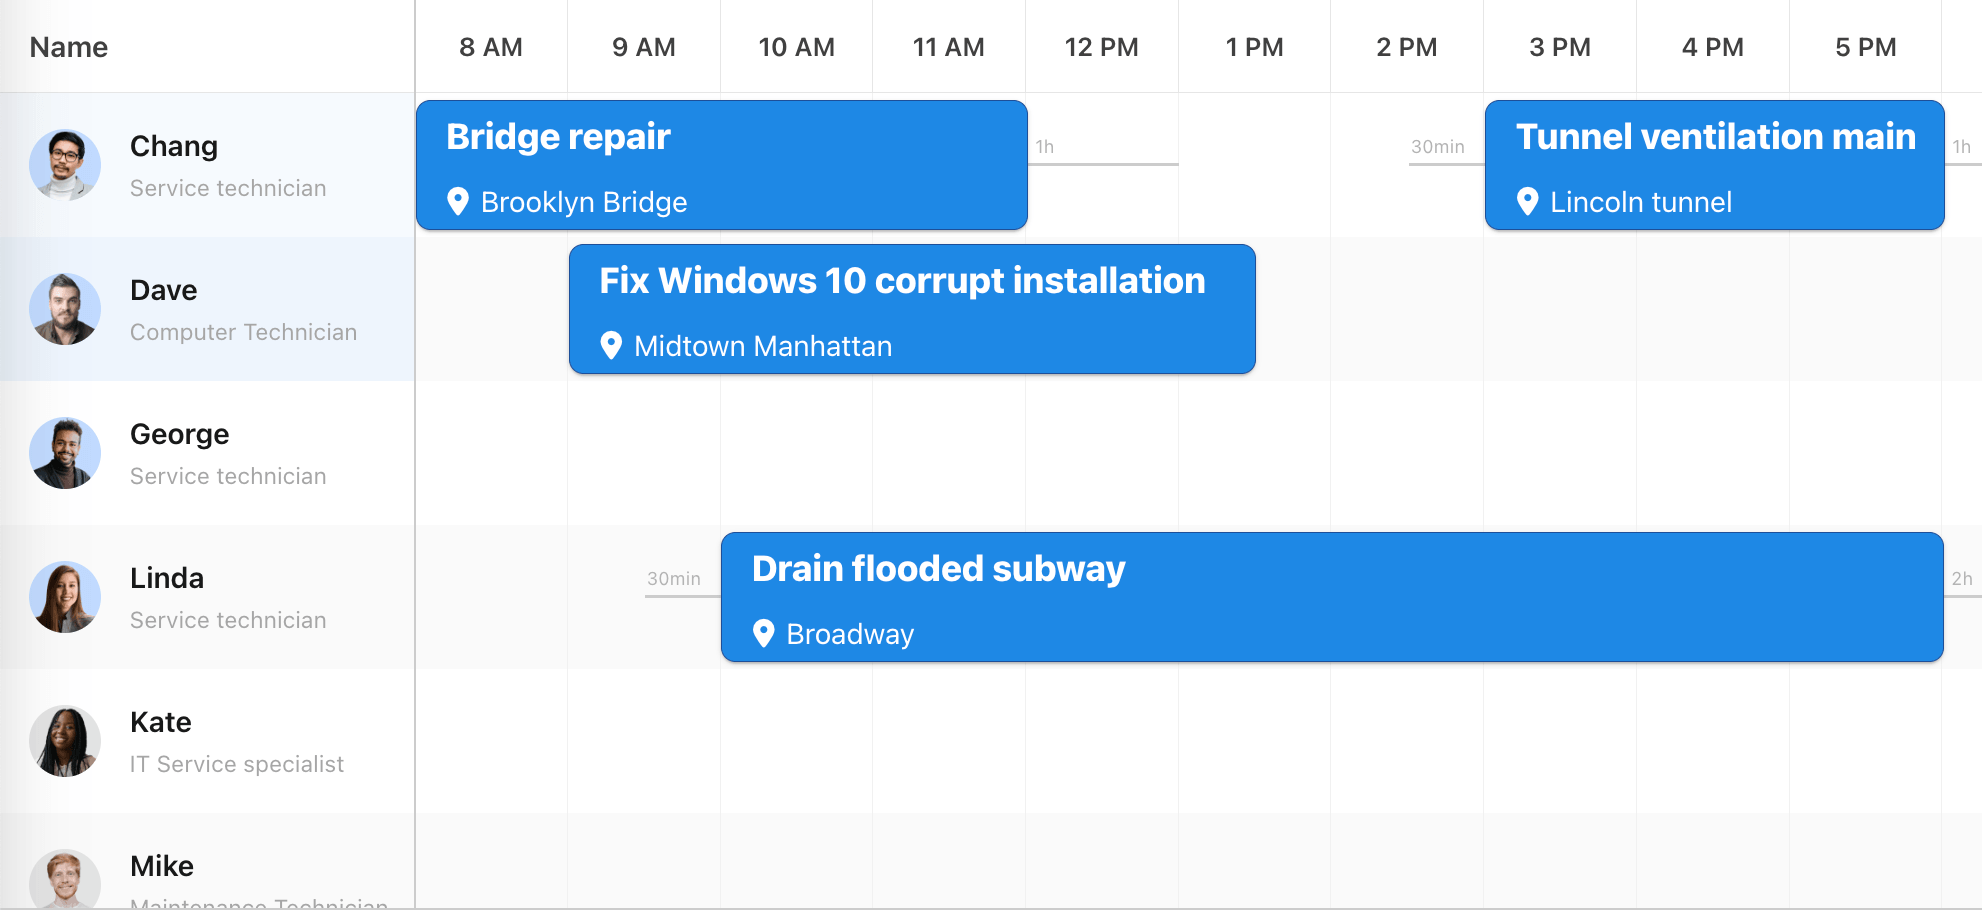Click the 12 PM time header
The image size is (1982, 910).
1101,47
